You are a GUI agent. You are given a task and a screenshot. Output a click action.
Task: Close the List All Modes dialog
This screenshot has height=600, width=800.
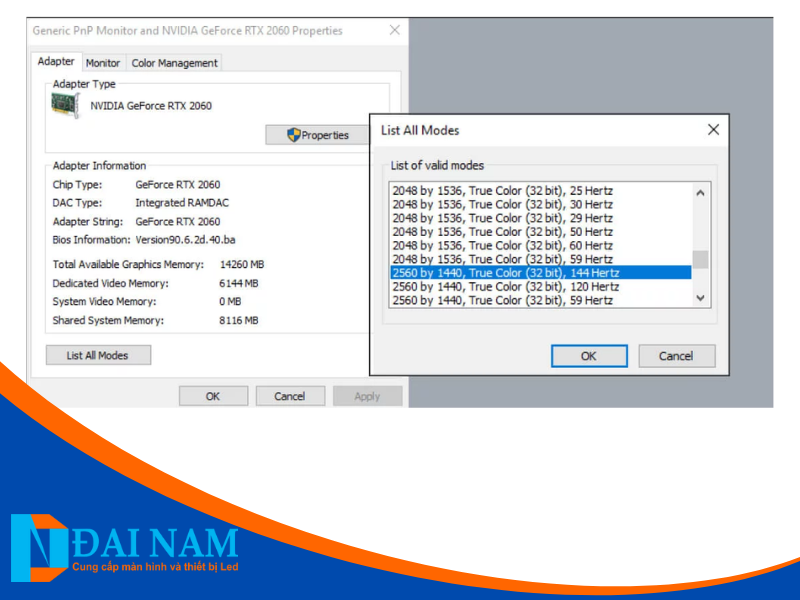[713, 130]
